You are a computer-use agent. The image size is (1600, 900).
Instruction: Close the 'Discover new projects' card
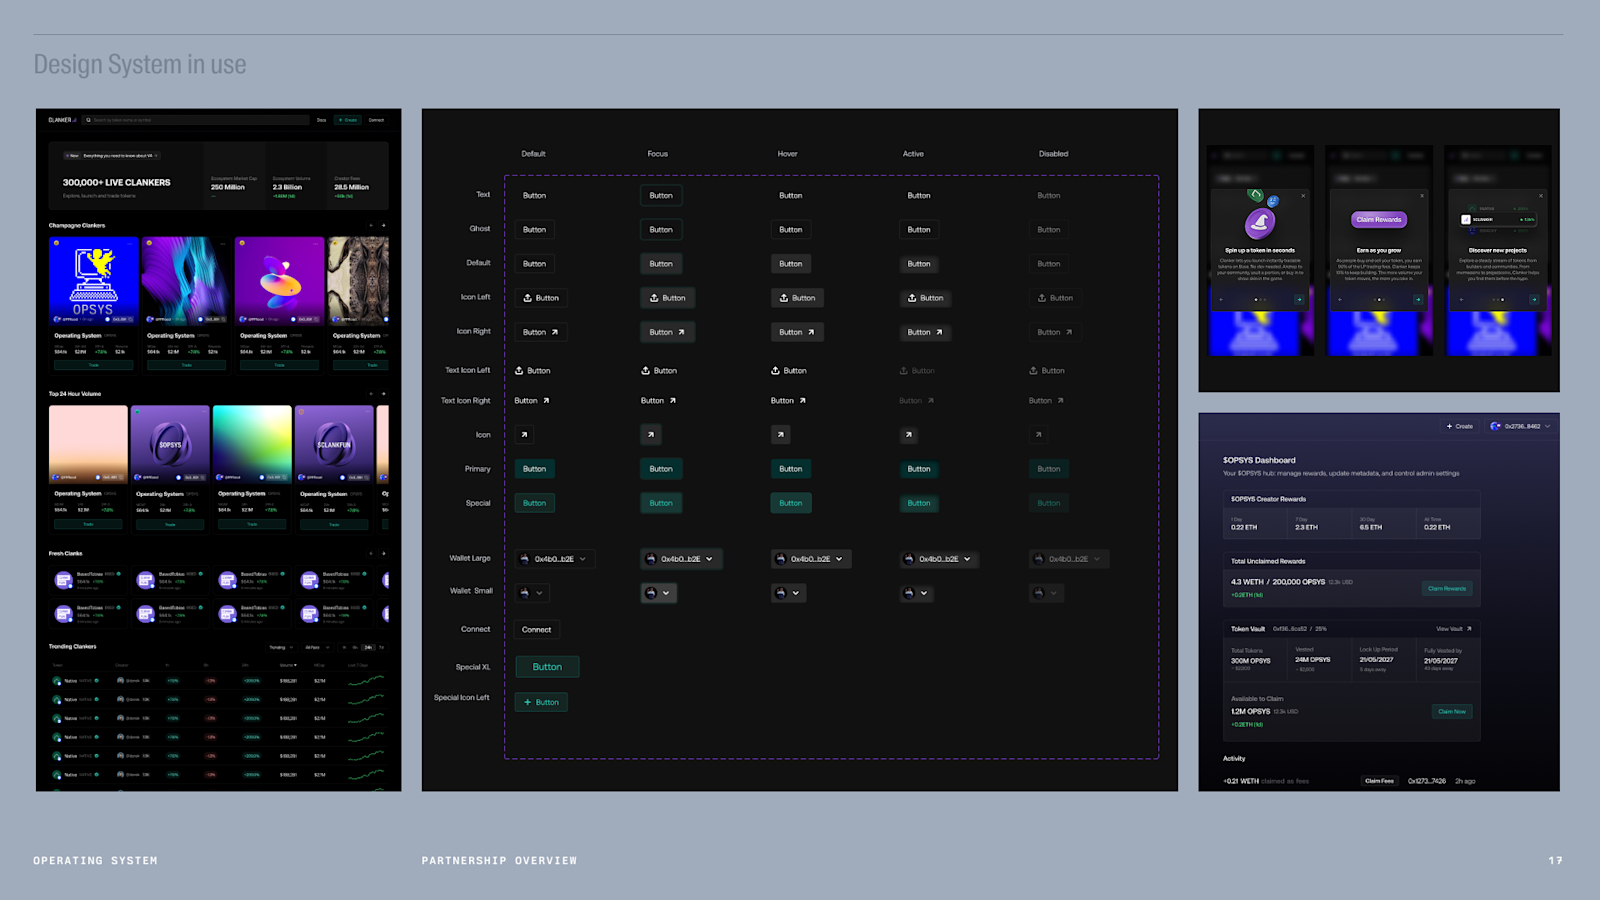tap(1541, 196)
